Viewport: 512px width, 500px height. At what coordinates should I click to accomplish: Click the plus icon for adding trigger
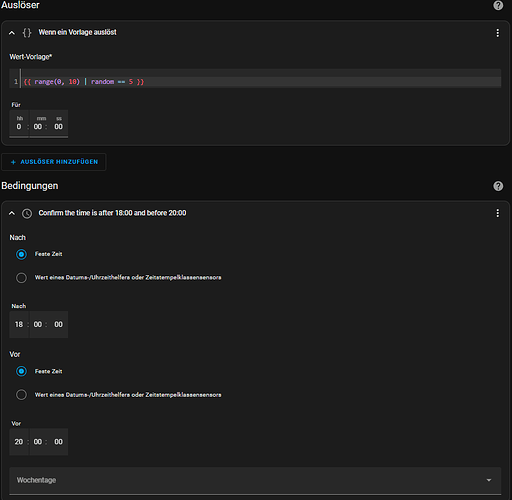coord(13,162)
